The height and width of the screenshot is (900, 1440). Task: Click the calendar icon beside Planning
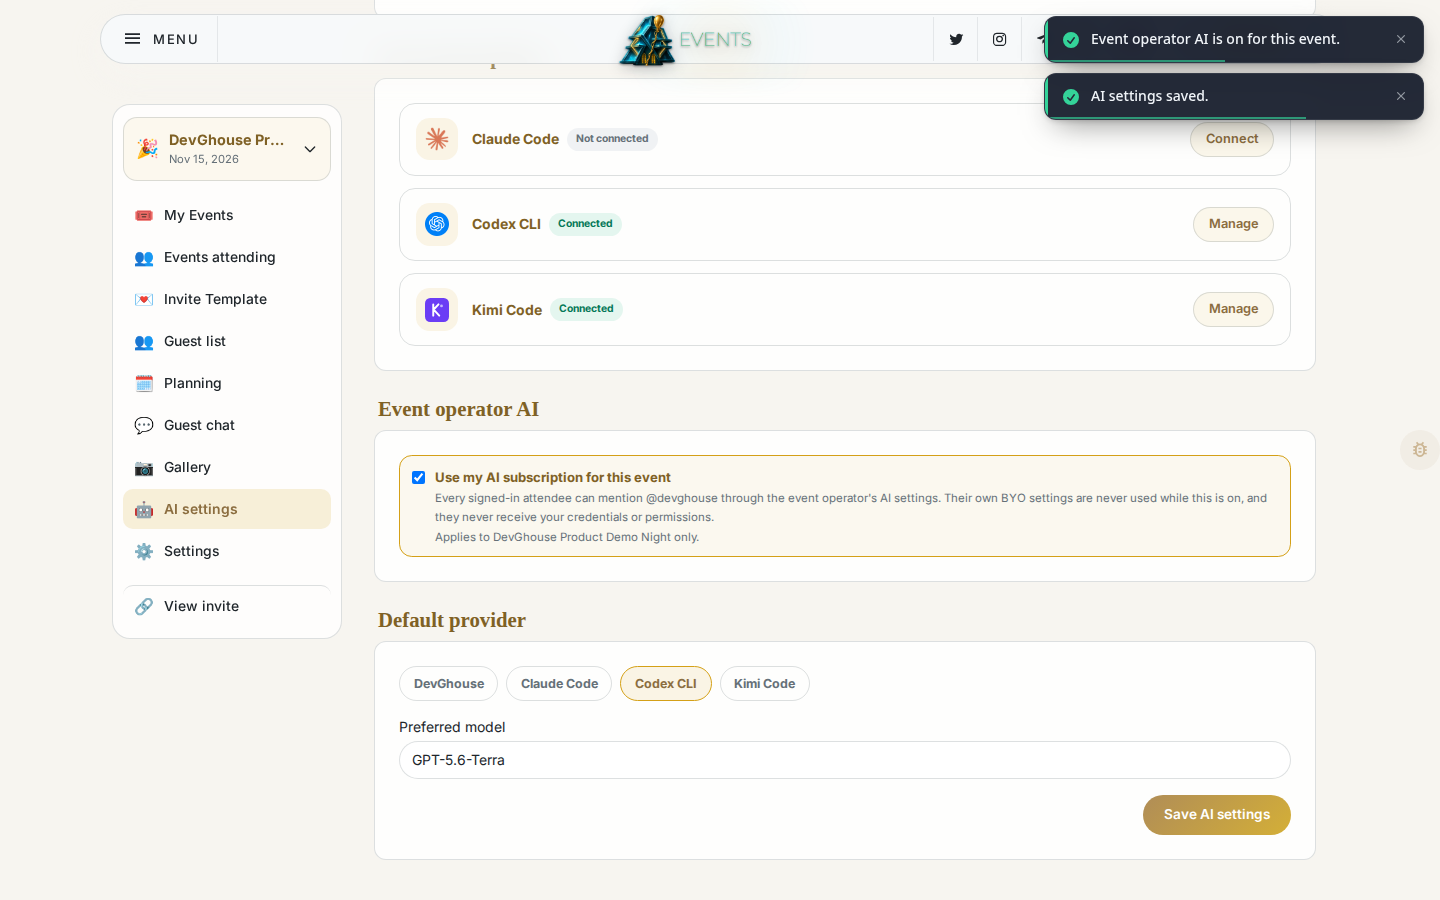pyautogui.click(x=144, y=383)
